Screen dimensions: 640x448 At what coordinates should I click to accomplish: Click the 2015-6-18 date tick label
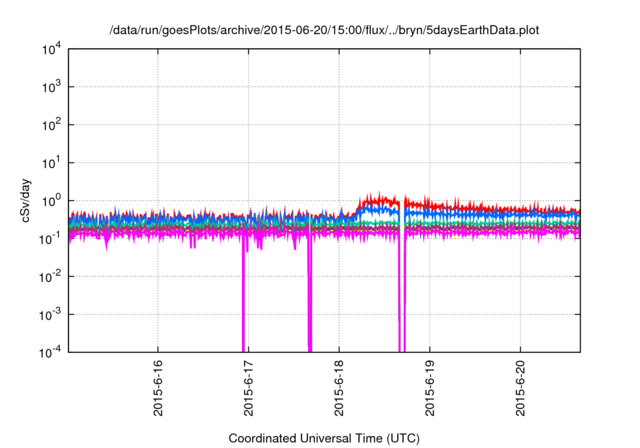pos(339,388)
